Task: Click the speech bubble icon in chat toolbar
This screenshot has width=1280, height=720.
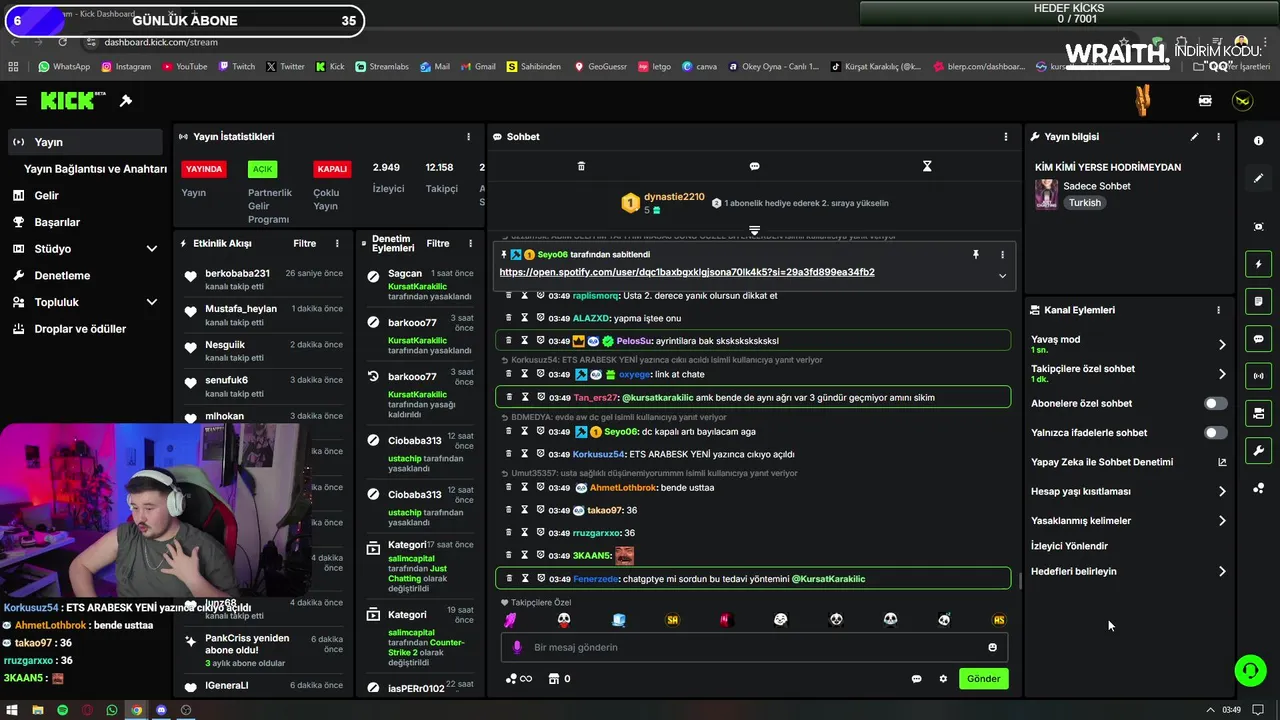Action: [x=754, y=166]
